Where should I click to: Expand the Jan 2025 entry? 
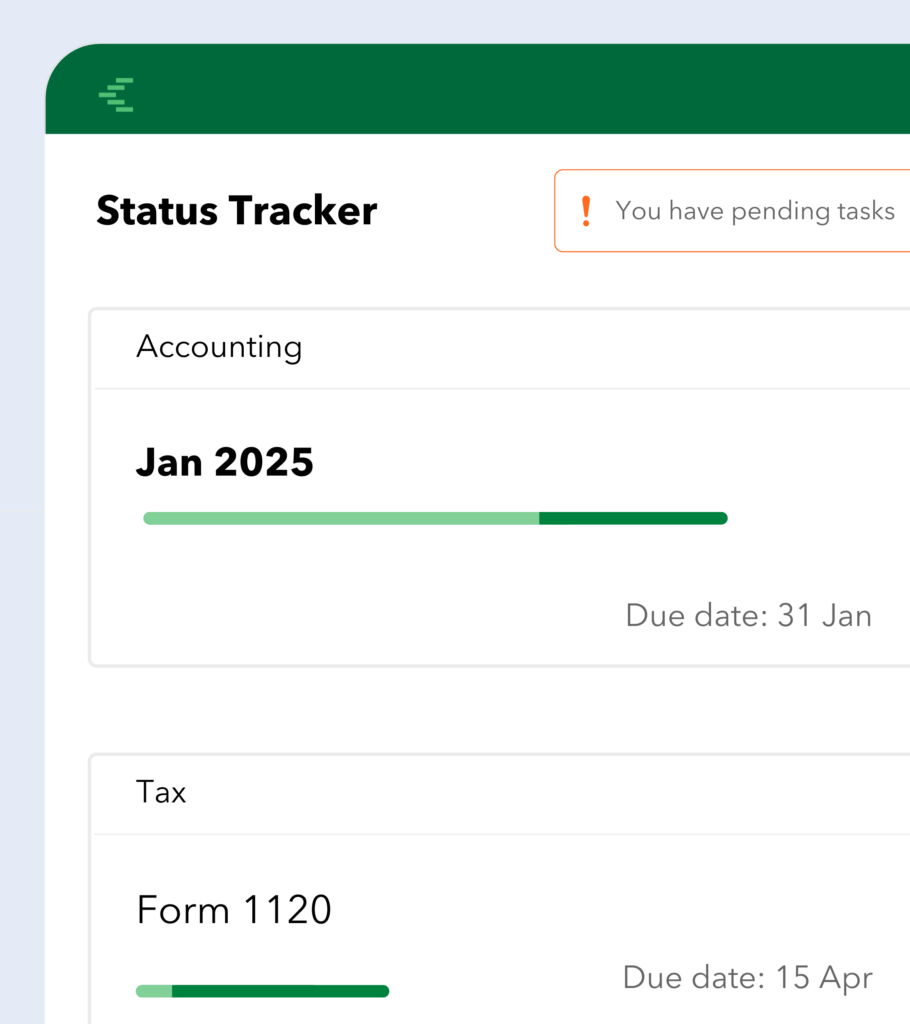[224, 461]
